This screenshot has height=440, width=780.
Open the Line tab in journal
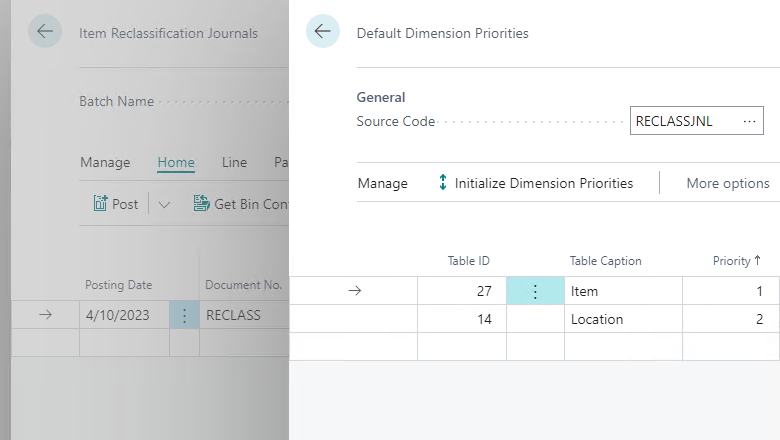point(234,163)
